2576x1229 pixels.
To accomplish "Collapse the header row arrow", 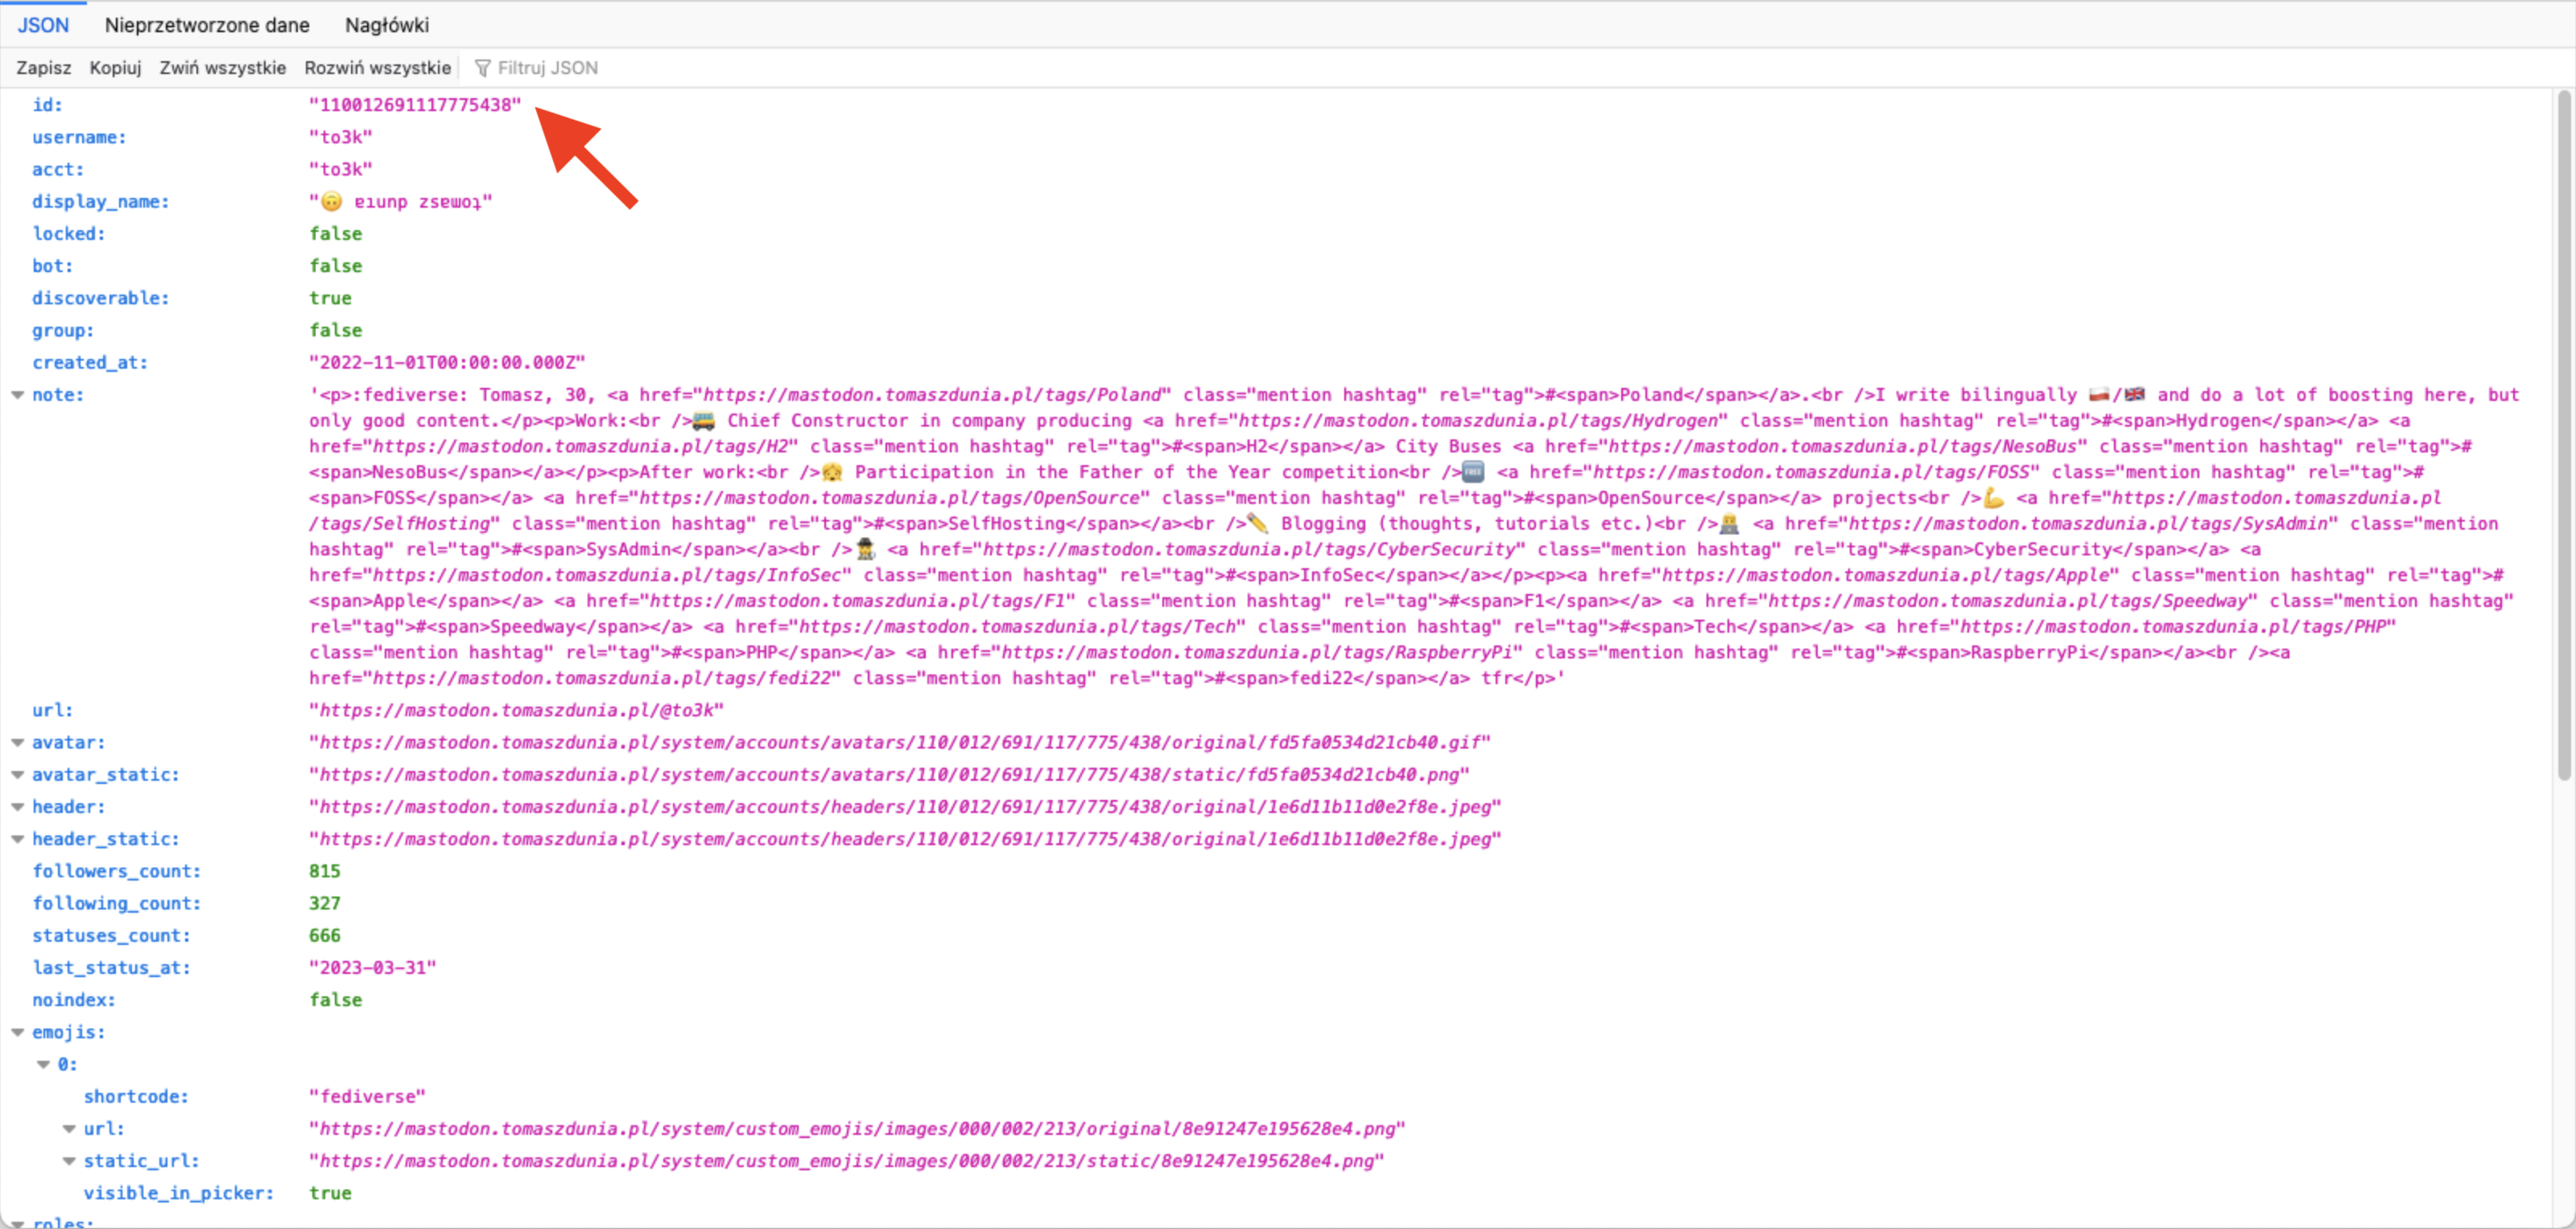I will pyautogui.click(x=17, y=807).
